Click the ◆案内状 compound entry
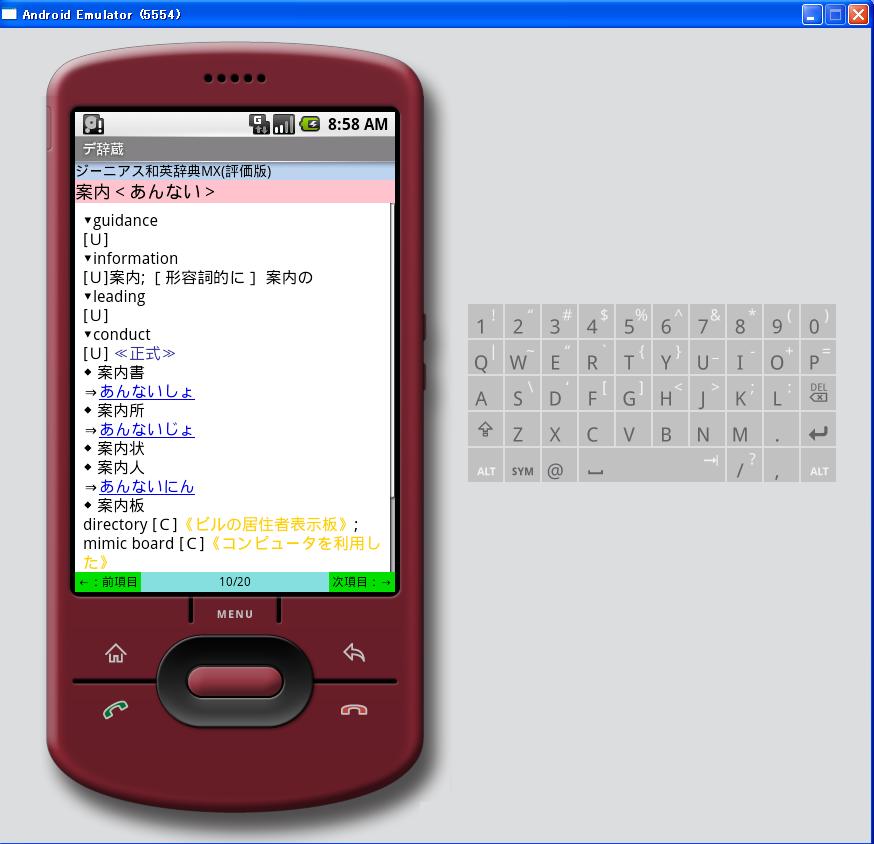Screen dimensions: 874x844 tap(114, 448)
